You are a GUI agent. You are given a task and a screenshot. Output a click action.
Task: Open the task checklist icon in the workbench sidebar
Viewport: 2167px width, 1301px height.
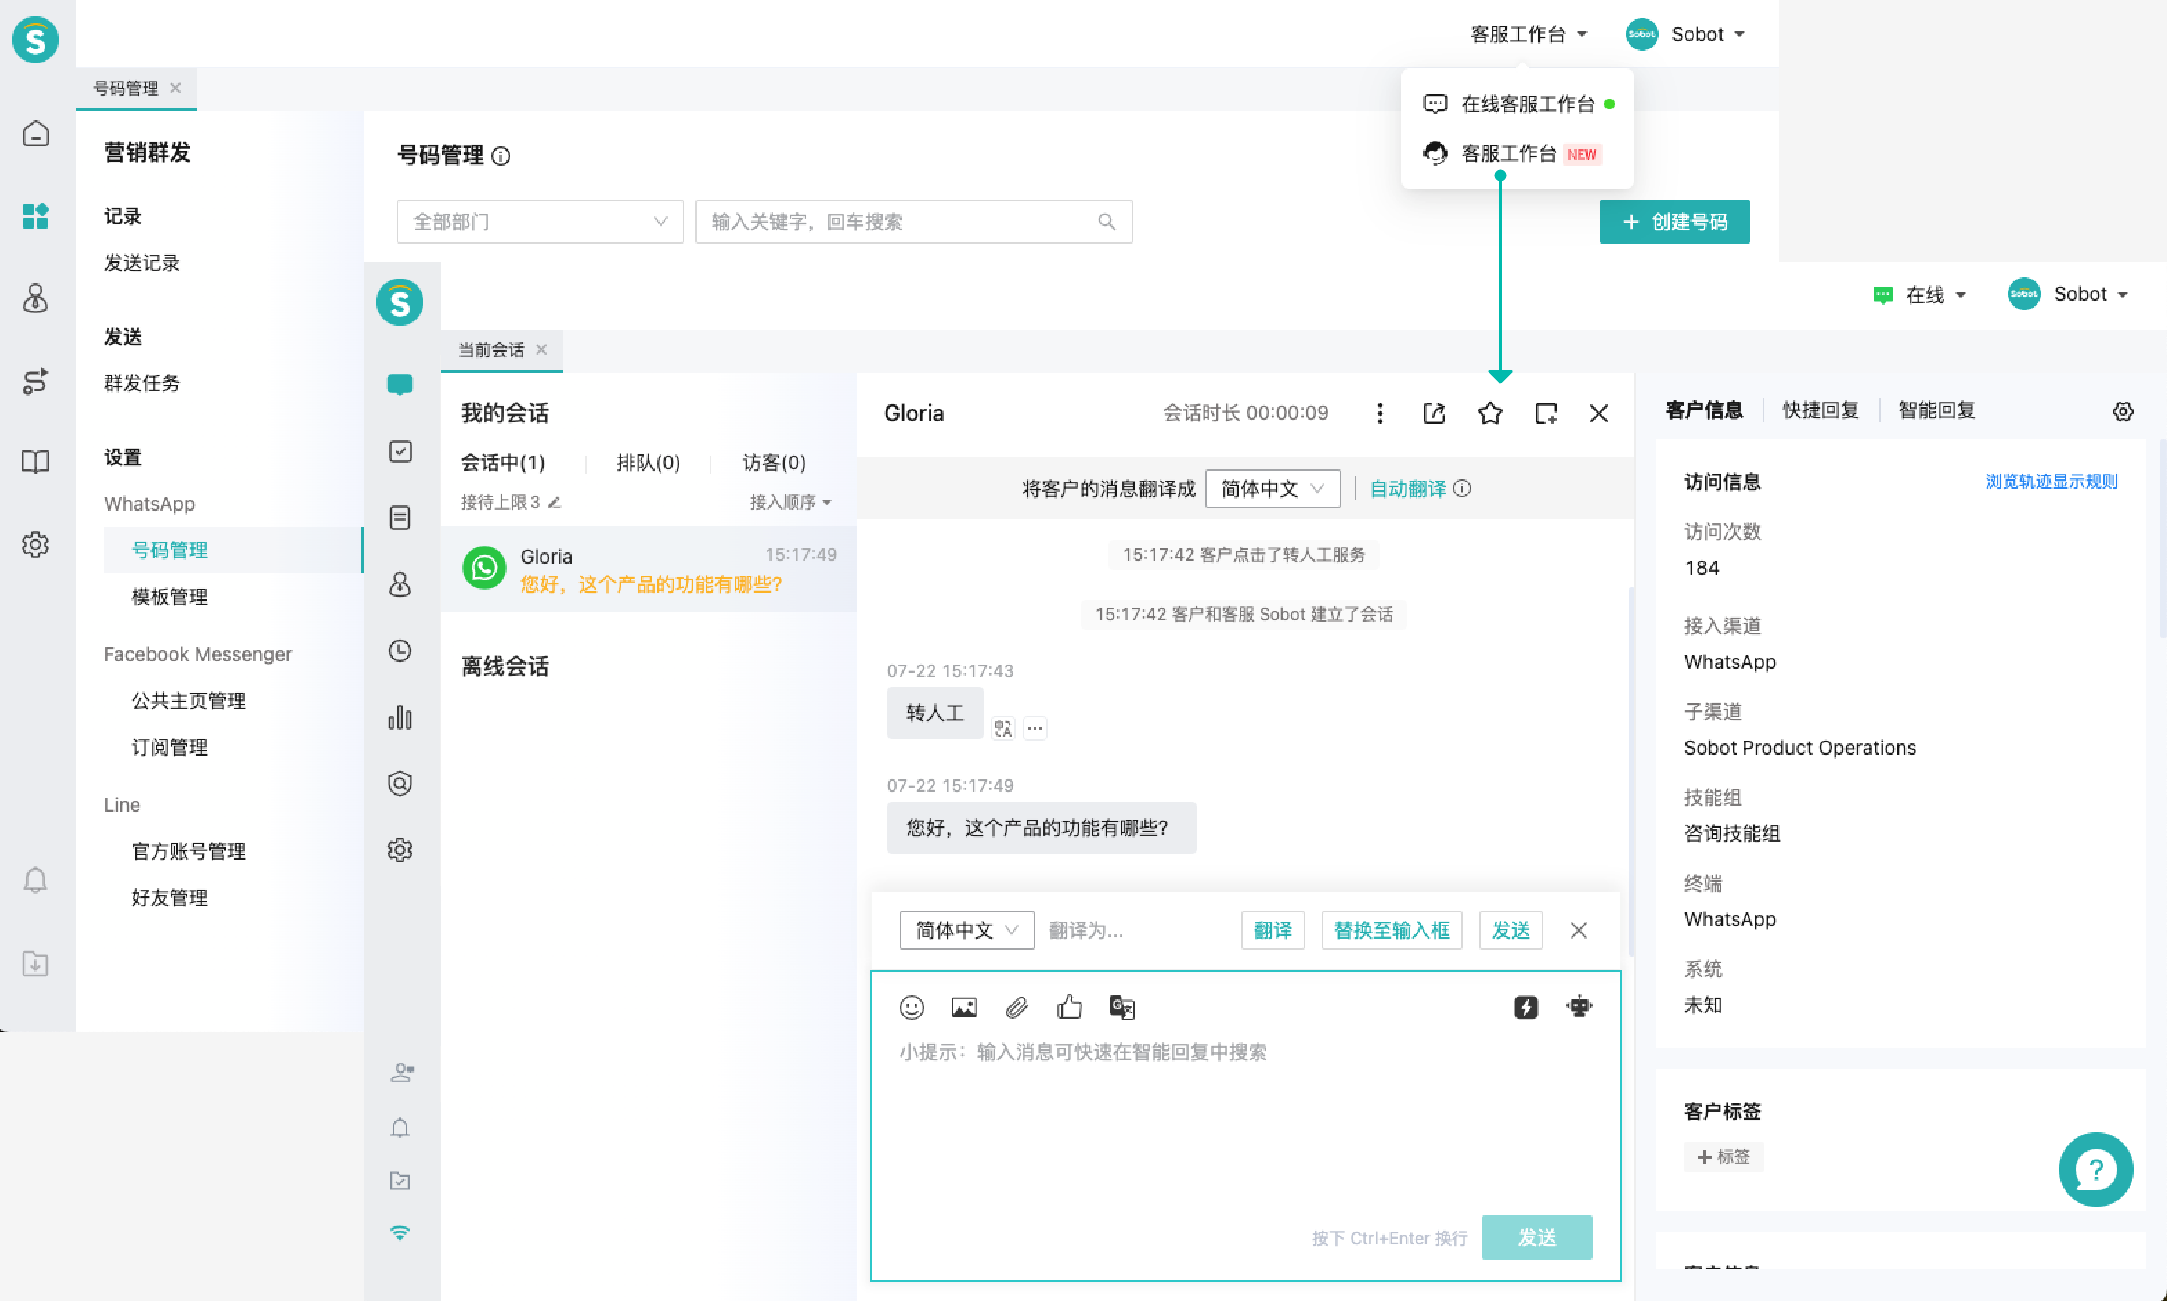(x=400, y=452)
